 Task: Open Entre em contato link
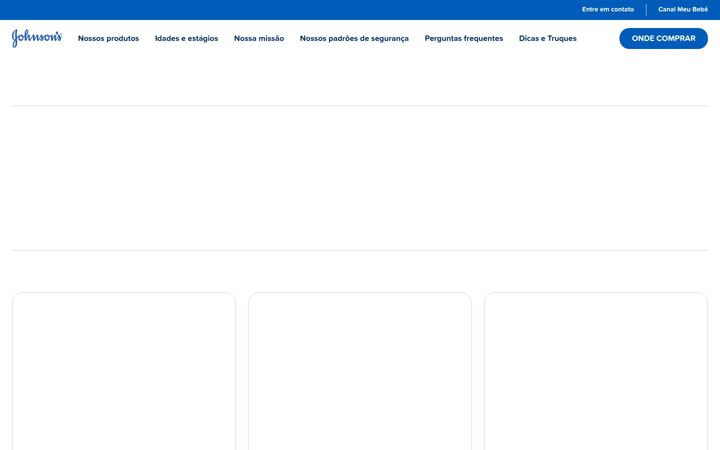coord(608,9)
